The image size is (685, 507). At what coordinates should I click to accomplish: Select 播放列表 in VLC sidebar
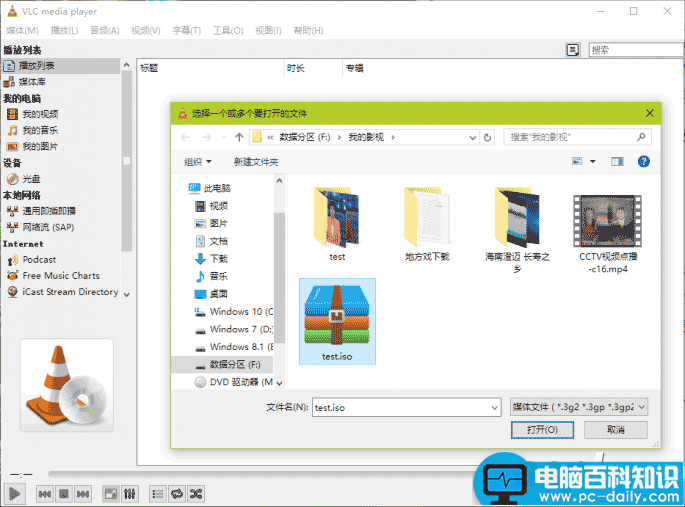(x=61, y=66)
